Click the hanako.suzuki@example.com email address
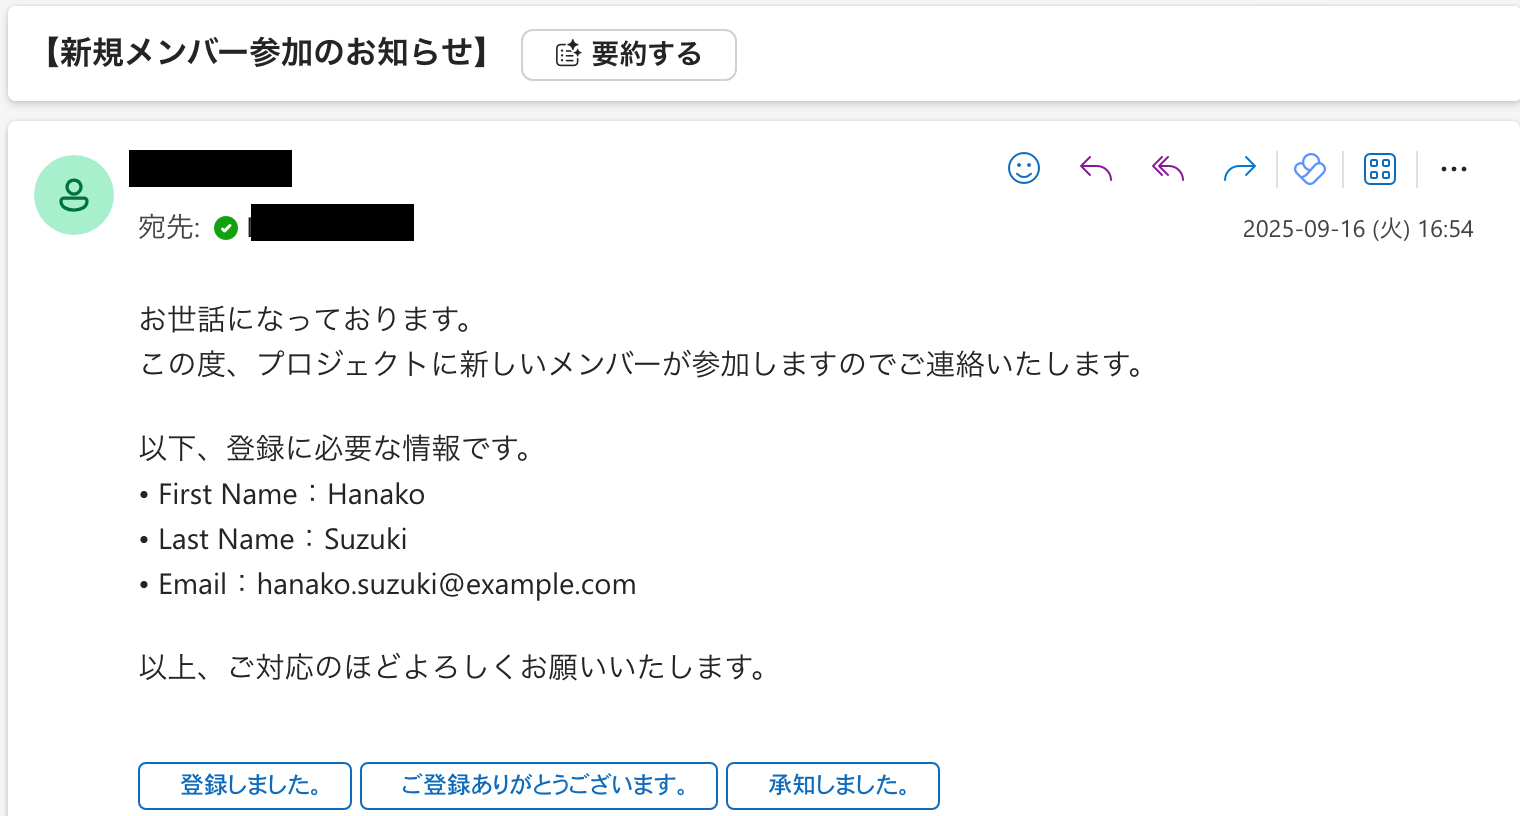1520x816 pixels. point(446,584)
